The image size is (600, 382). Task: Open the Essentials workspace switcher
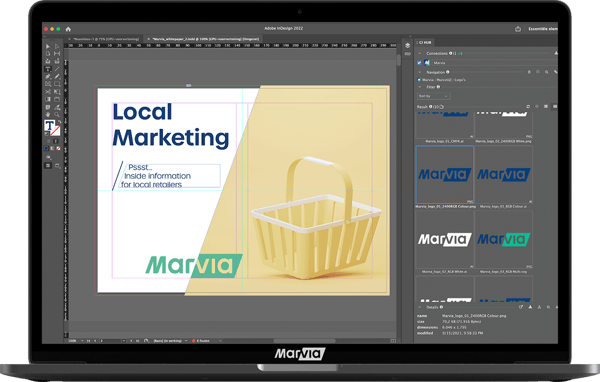[x=543, y=29]
